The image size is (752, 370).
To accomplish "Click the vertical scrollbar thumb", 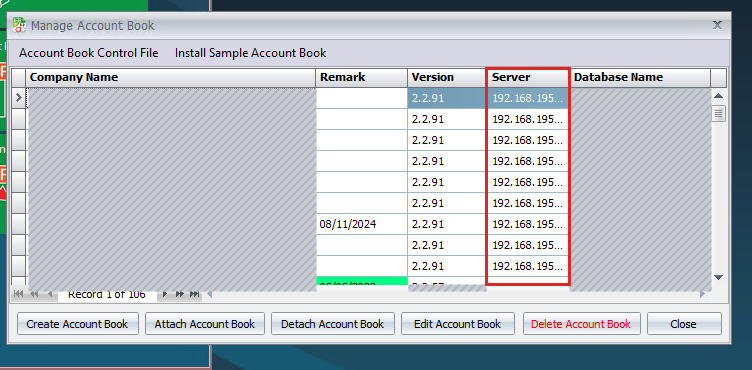I will click(718, 114).
